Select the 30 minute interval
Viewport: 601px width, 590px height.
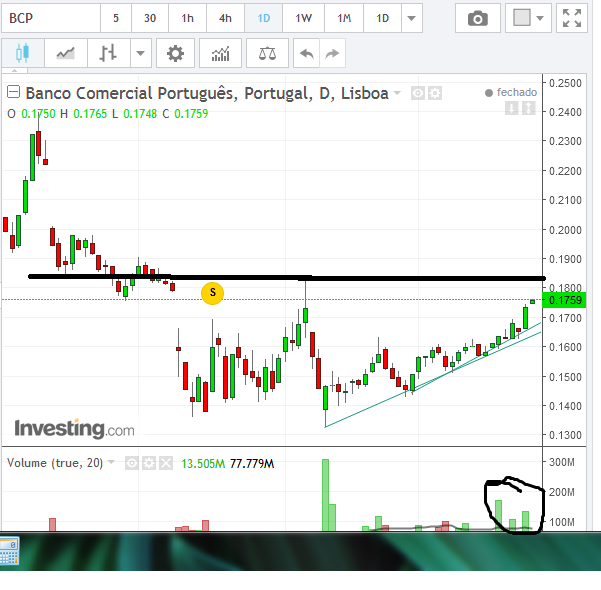[150, 18]
